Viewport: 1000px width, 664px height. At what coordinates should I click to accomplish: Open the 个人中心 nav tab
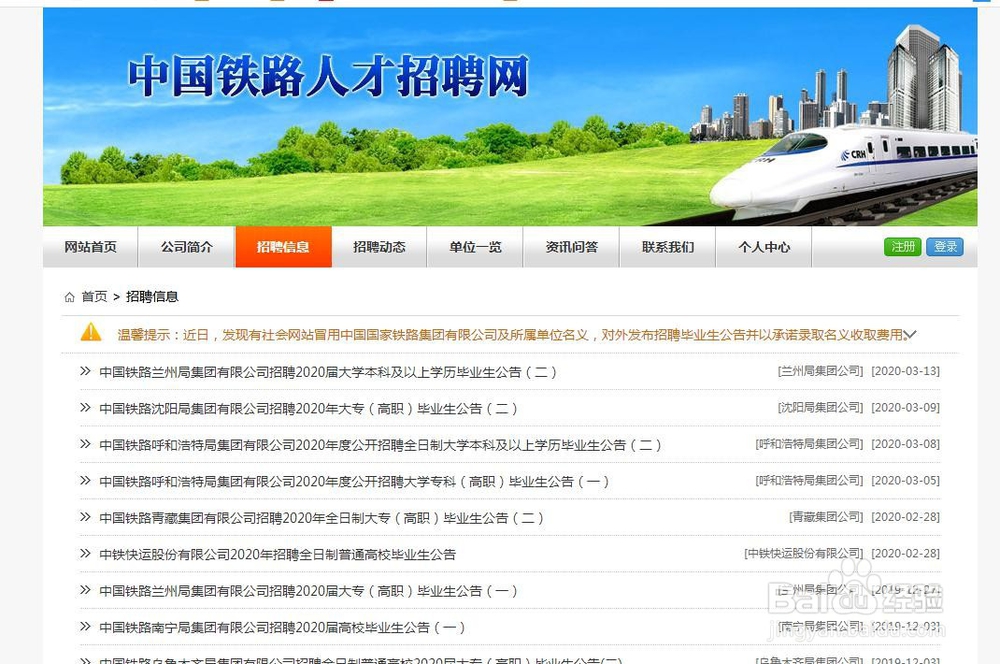click(764, 247)
